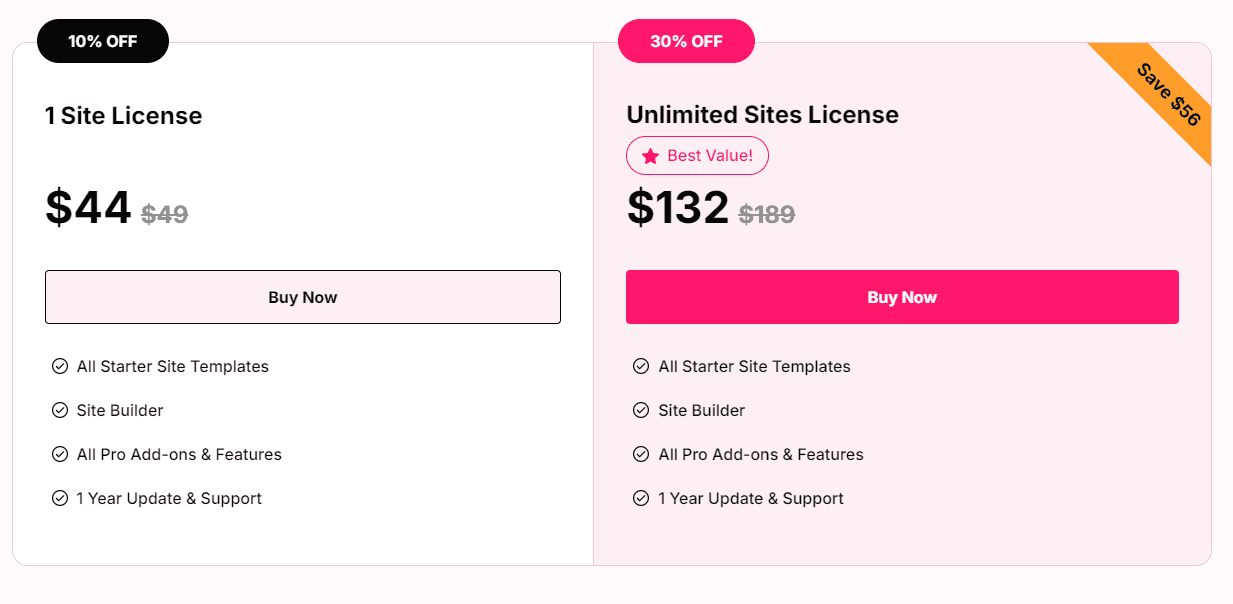Select the check icon for All Pro Add-ons & Features
Screen dimensions: 1233x604
(x=59, y=454)
